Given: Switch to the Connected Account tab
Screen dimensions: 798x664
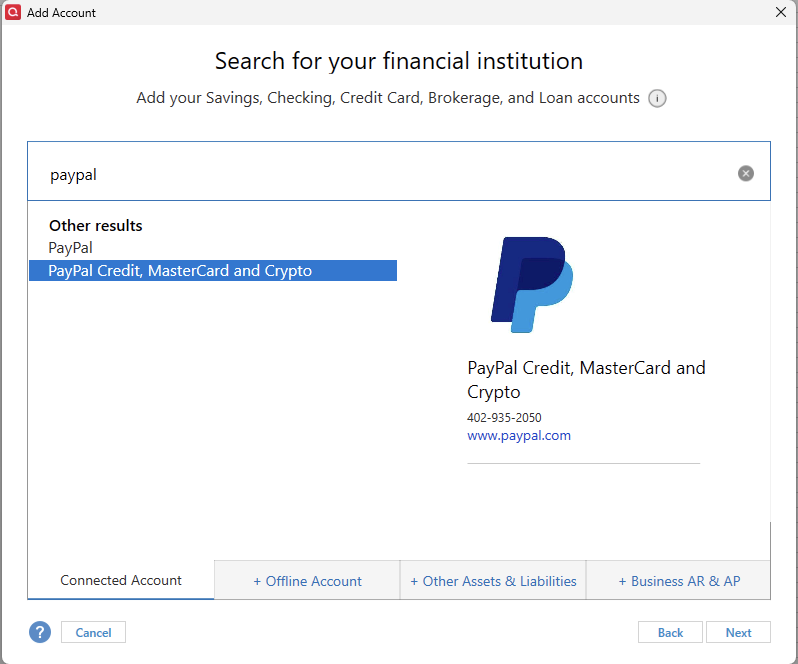Looking at the screenshot, I should pos(121,580).
